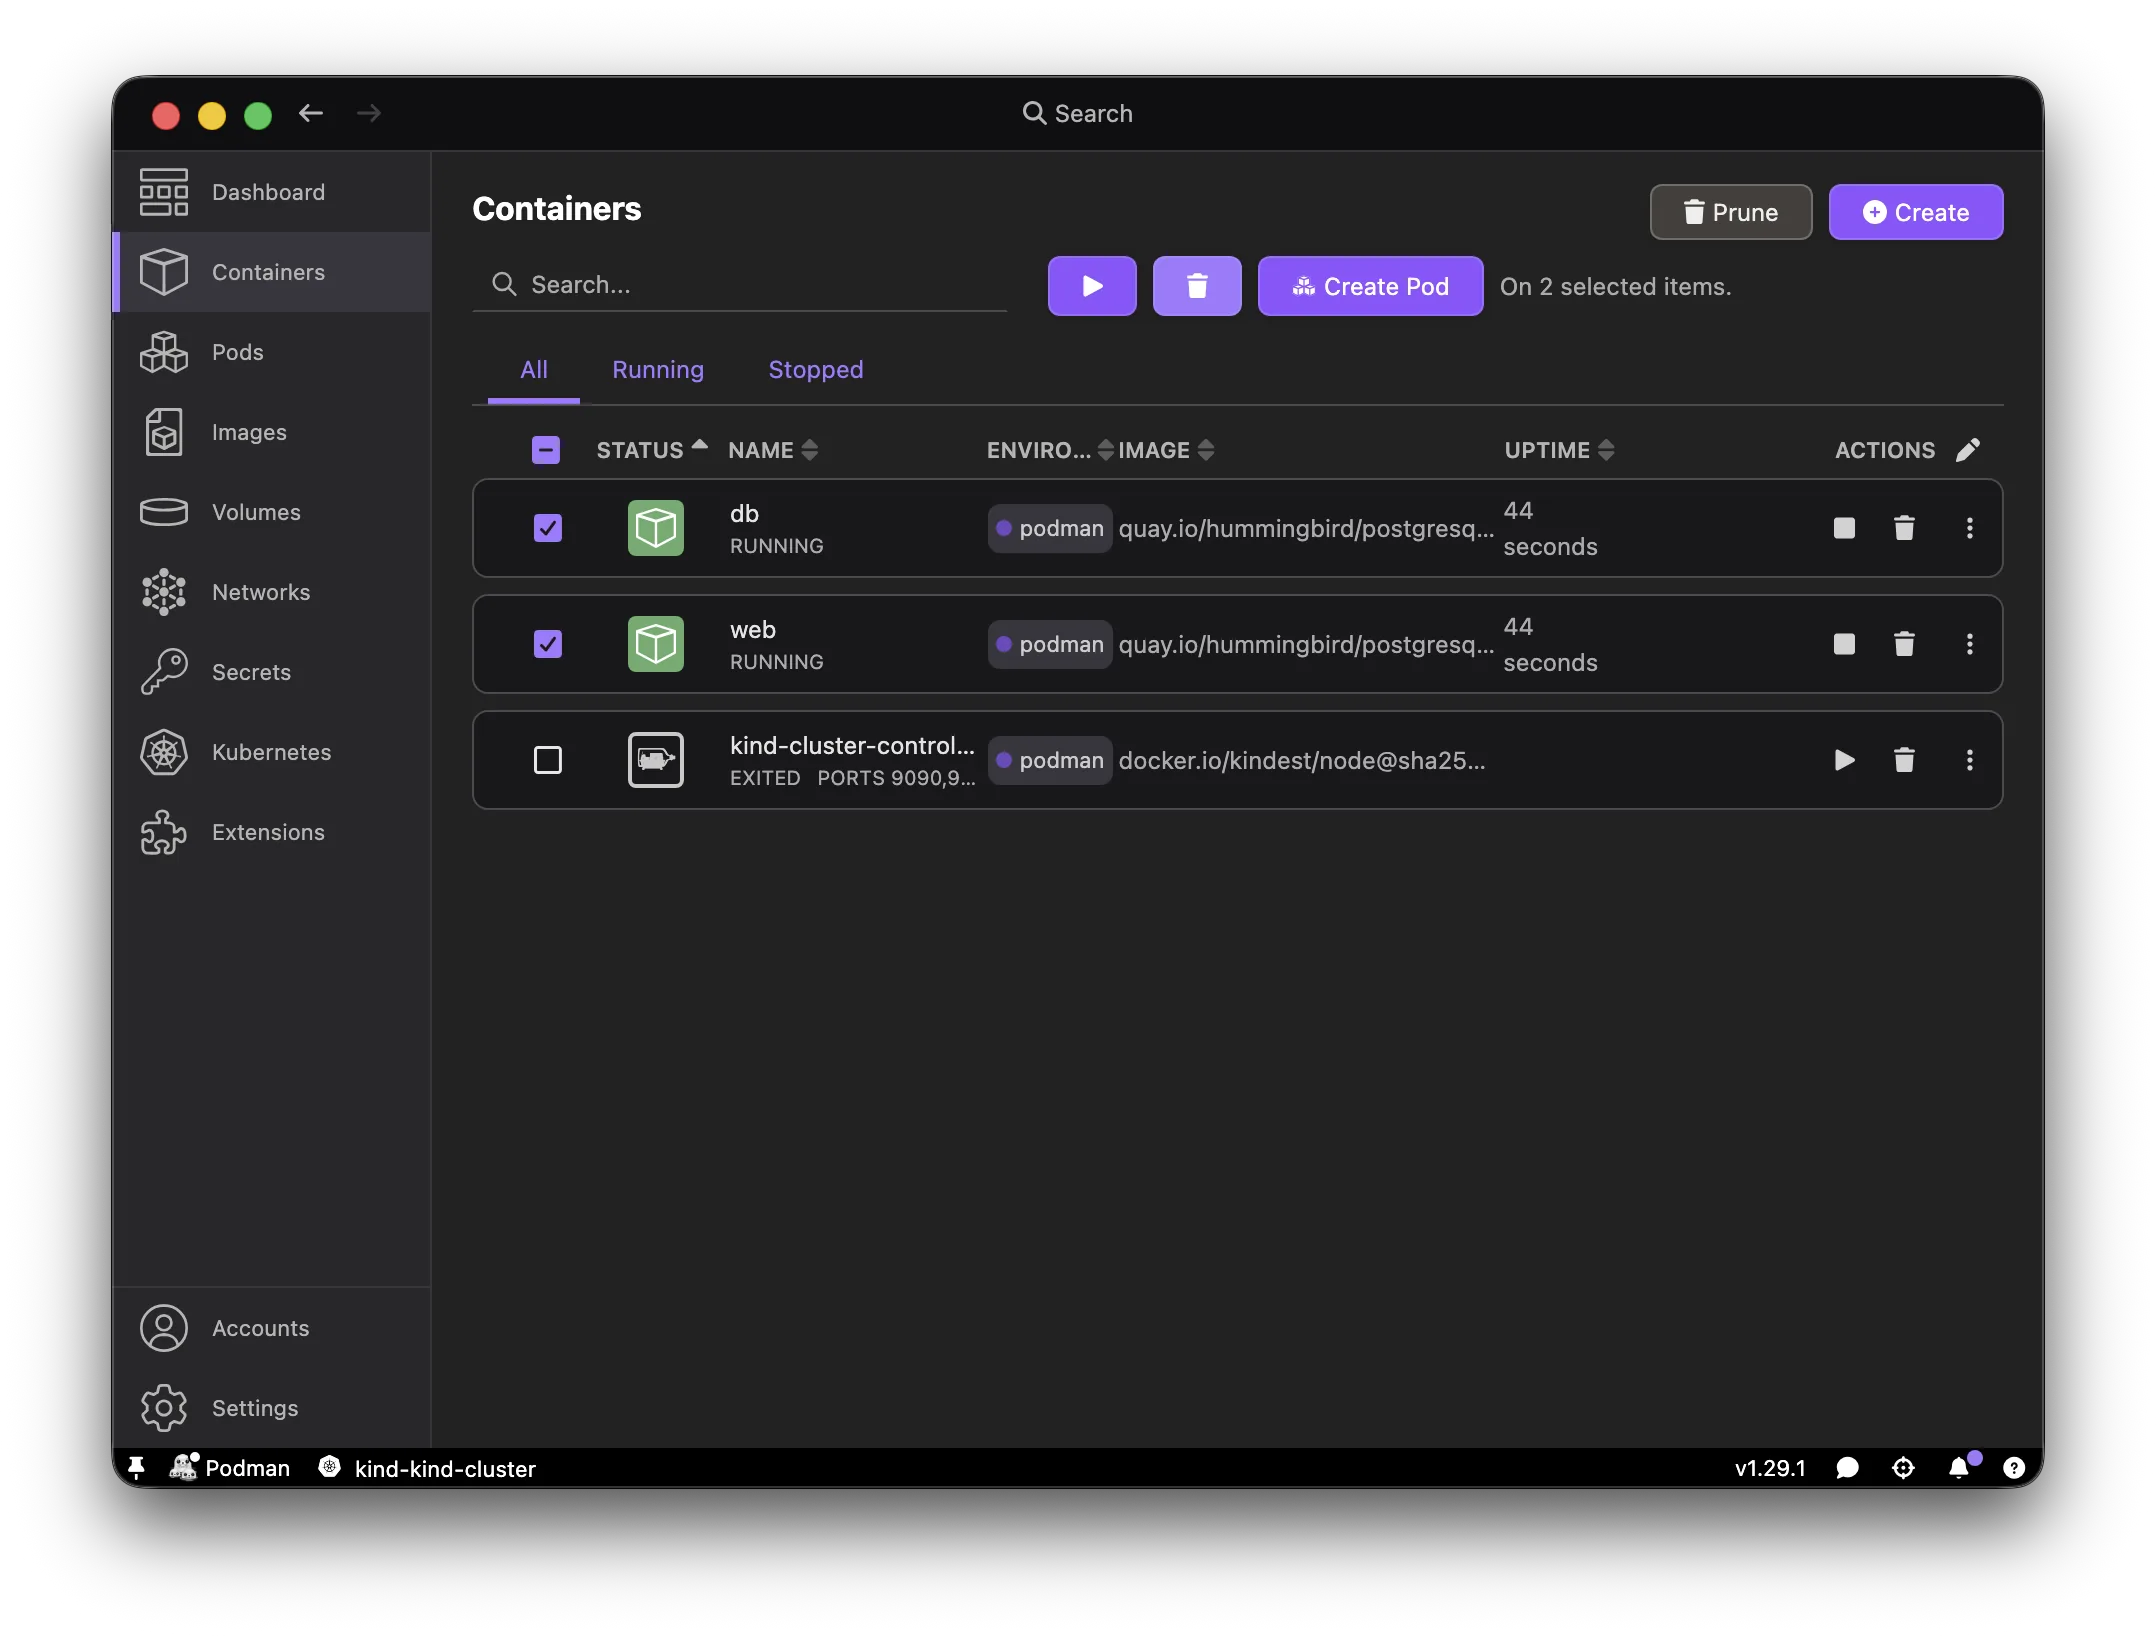2156x1636 pixels.
Task: Switch to the Running tab
Action: pyautogui.click(x=658, y=370)
